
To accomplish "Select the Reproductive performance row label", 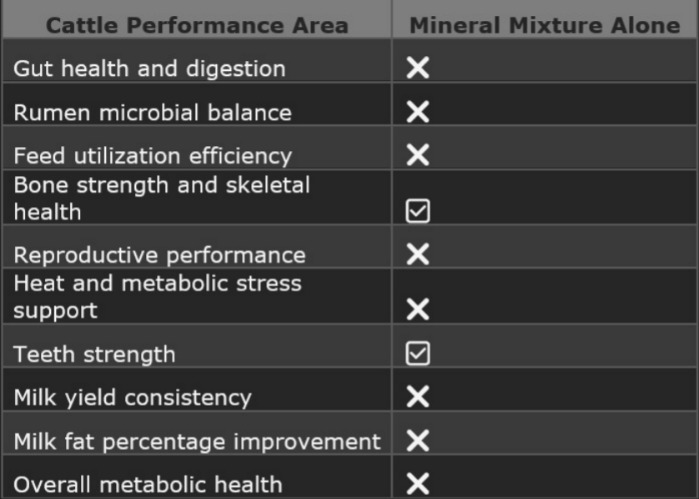I will (x=159, y=254).
